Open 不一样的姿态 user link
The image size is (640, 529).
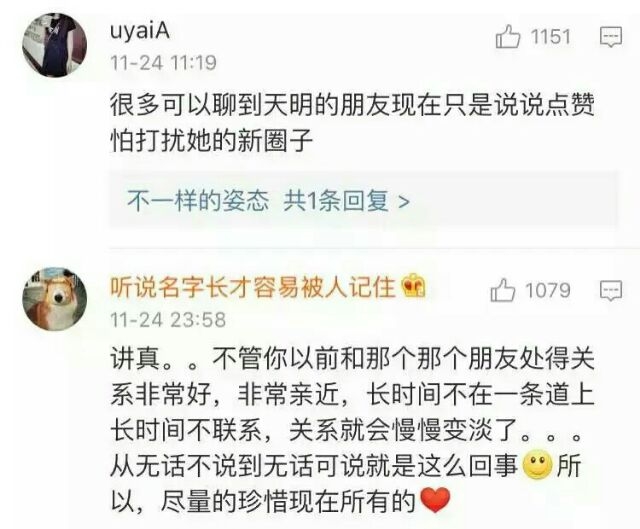point(198,200)
